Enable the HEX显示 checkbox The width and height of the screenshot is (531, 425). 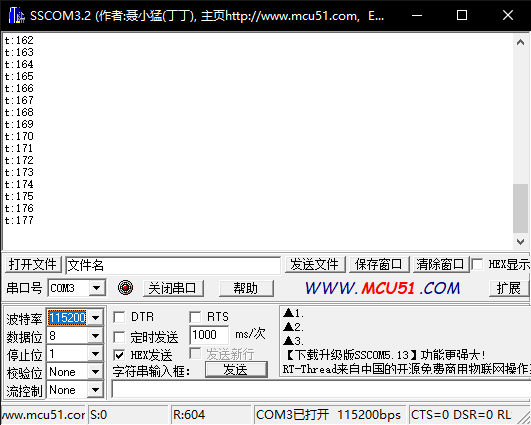[477, 264]
